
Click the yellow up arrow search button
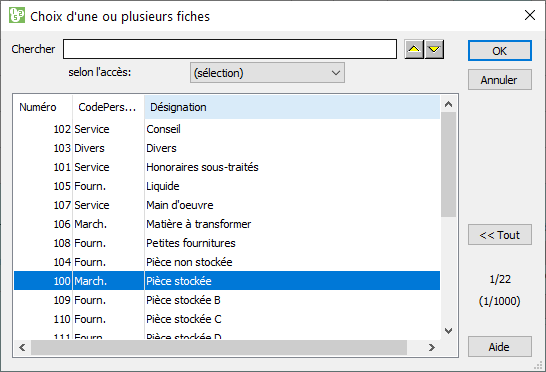point(414,49)
